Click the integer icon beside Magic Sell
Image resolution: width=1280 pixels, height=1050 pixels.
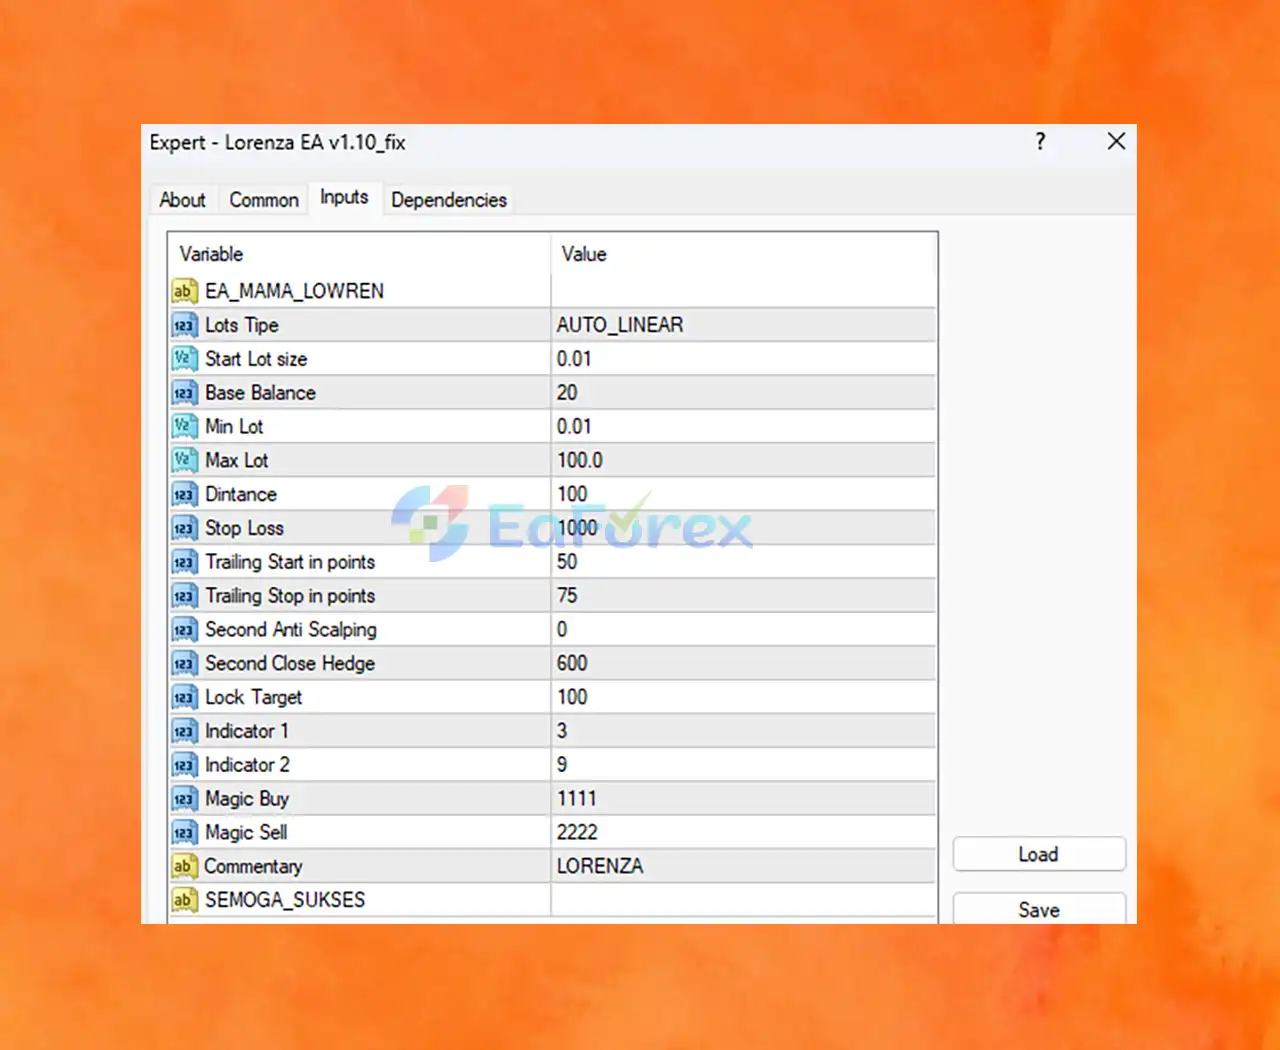coord(183,832)
